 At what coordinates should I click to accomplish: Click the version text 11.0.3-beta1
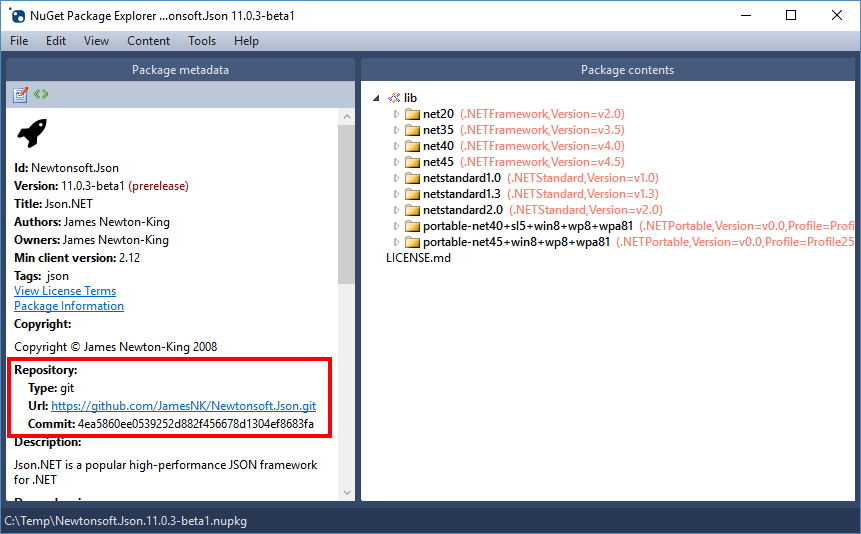point(93,186)
